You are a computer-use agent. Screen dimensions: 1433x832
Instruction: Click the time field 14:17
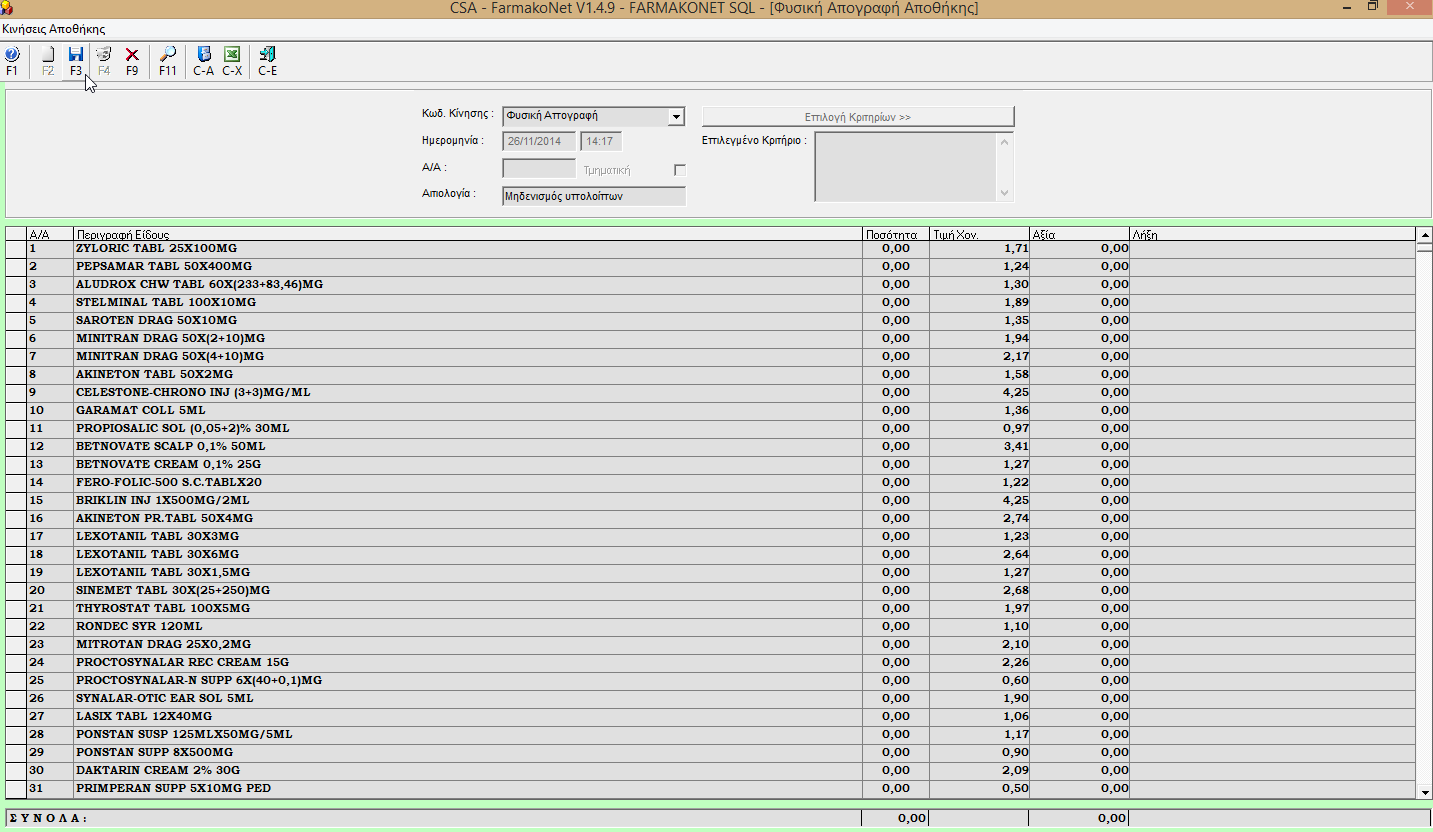pos(601,142)
